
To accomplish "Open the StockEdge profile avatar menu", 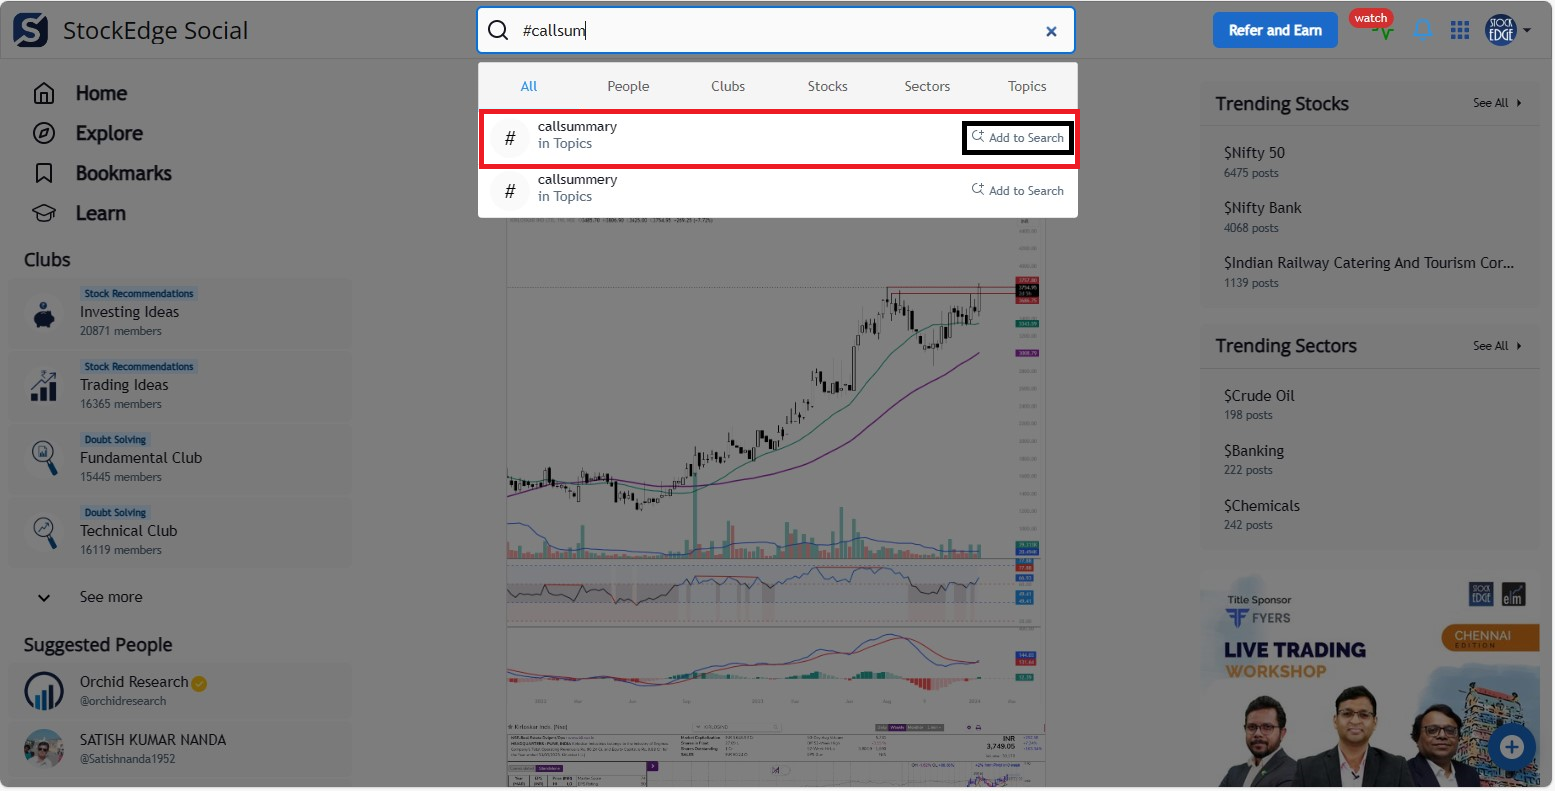I will (x=1501, y=30).
